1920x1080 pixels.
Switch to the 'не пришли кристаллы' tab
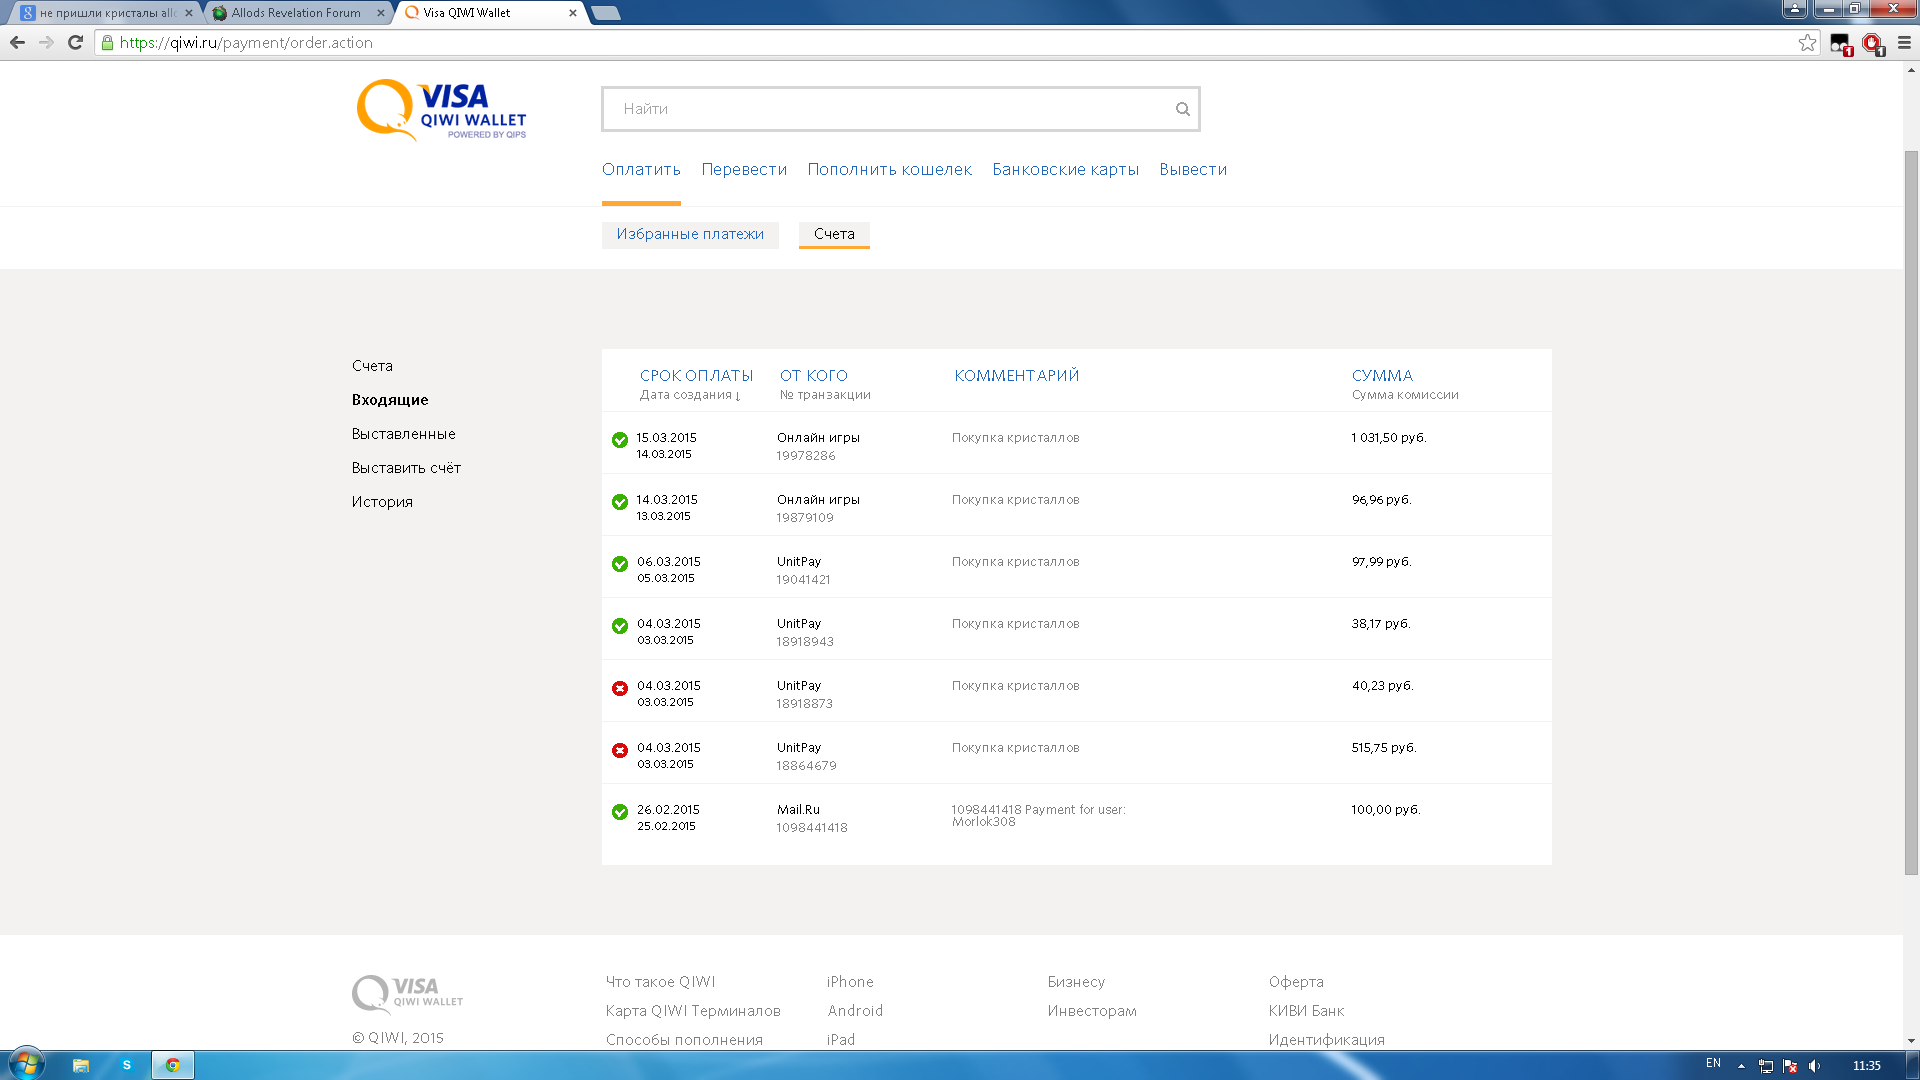pyautogui.click(x=106, y=13)
